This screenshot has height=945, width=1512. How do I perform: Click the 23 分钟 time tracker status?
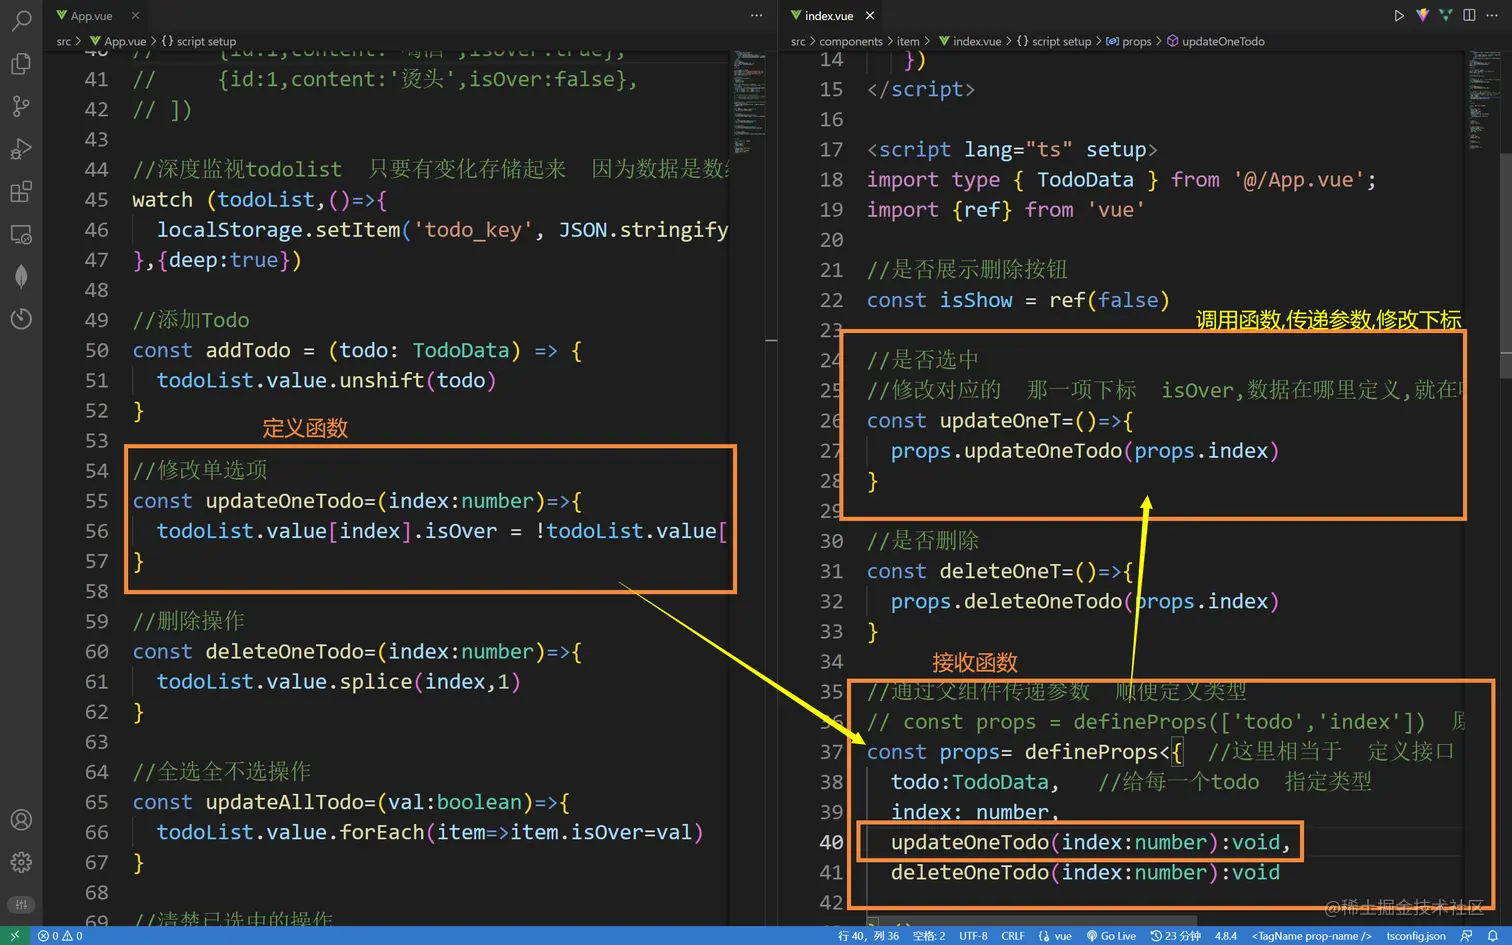(1175, 936)
